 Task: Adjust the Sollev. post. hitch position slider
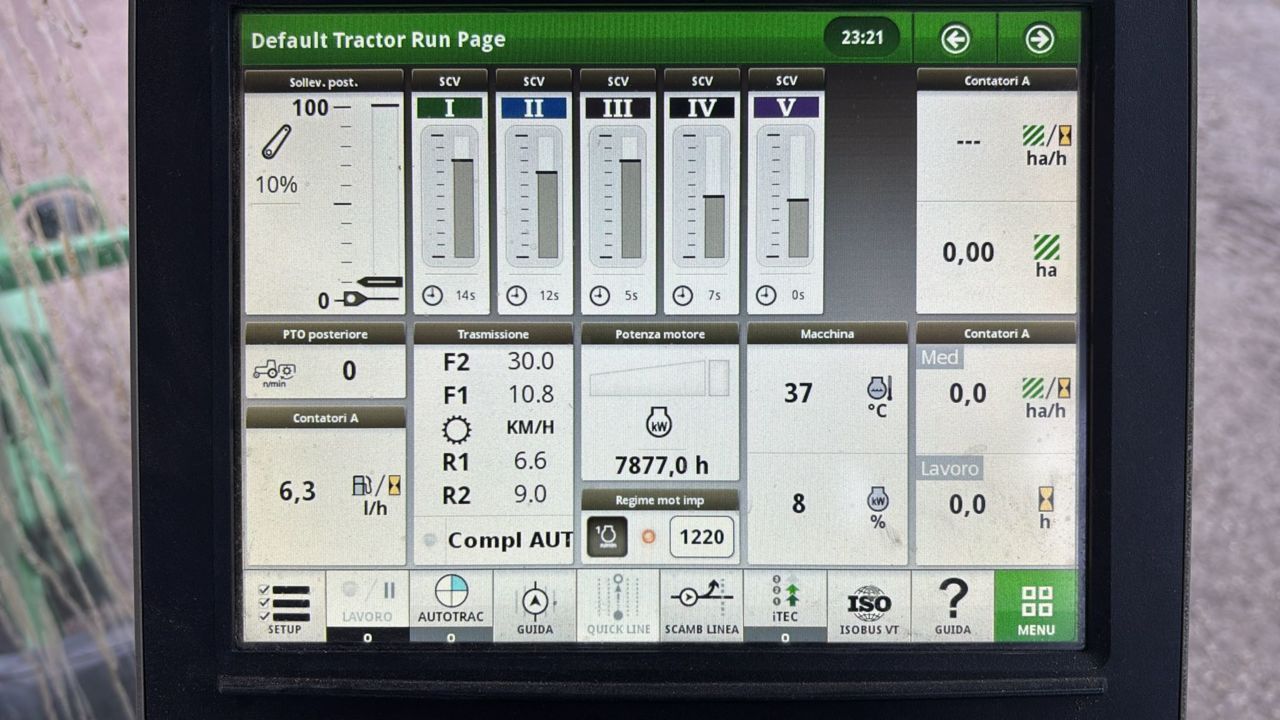(384, 200)
